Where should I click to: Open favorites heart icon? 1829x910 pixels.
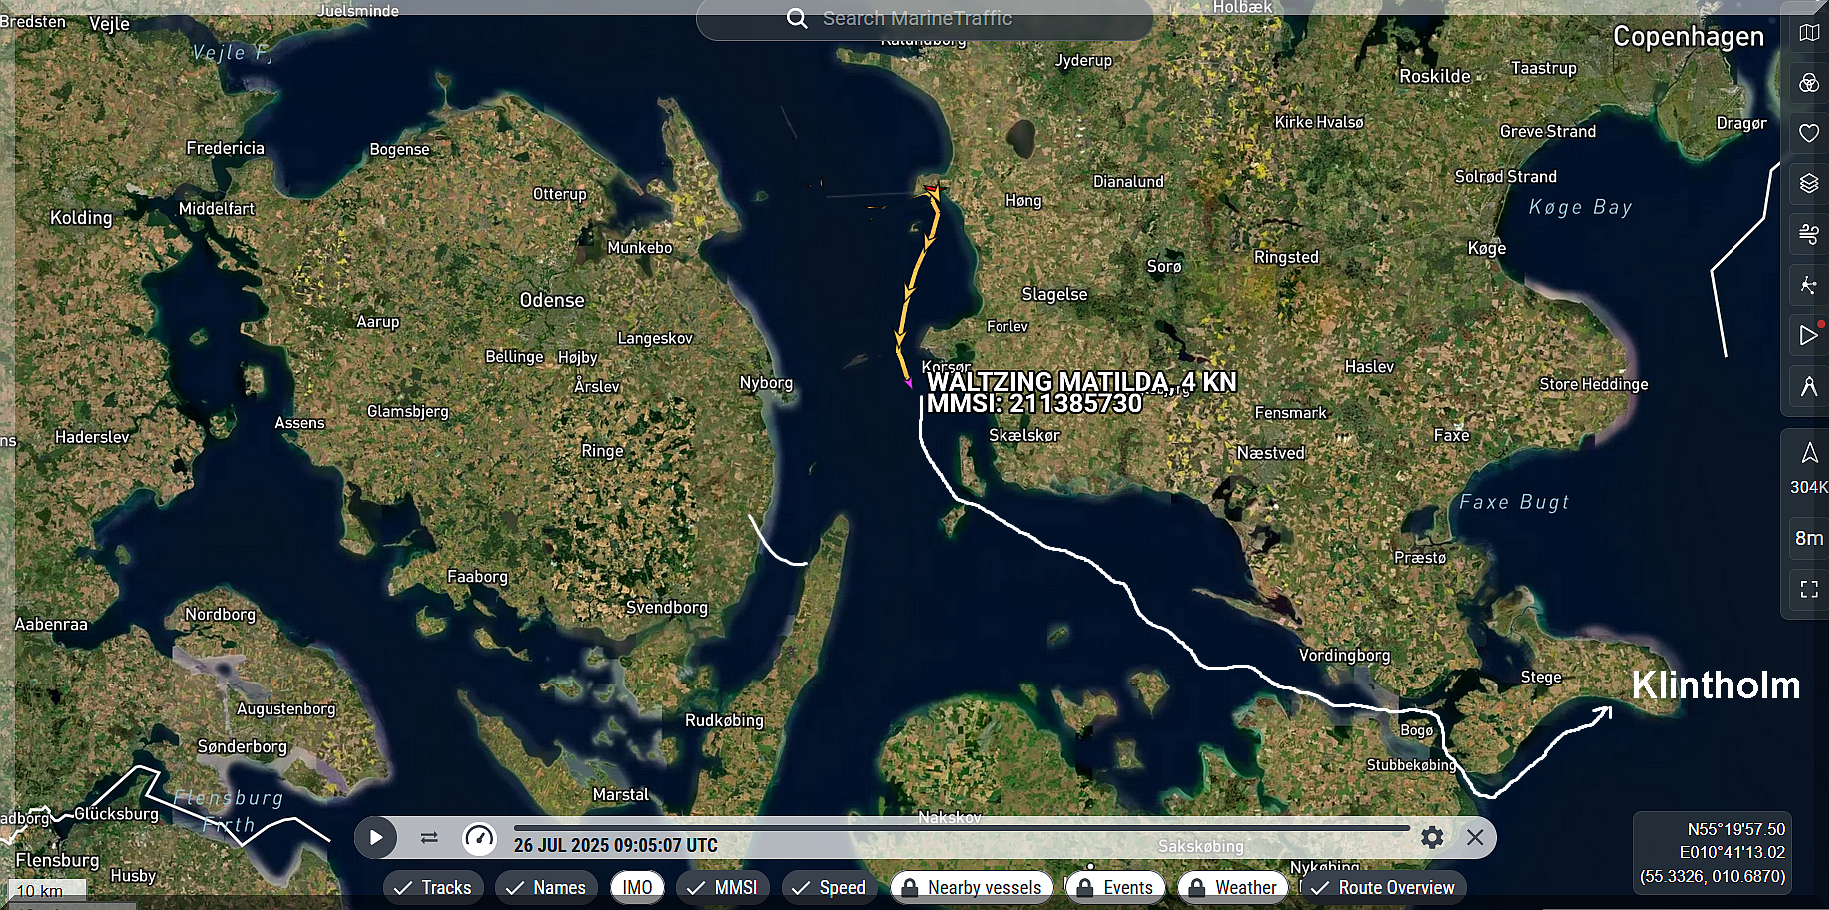(x=1808, y=133)
